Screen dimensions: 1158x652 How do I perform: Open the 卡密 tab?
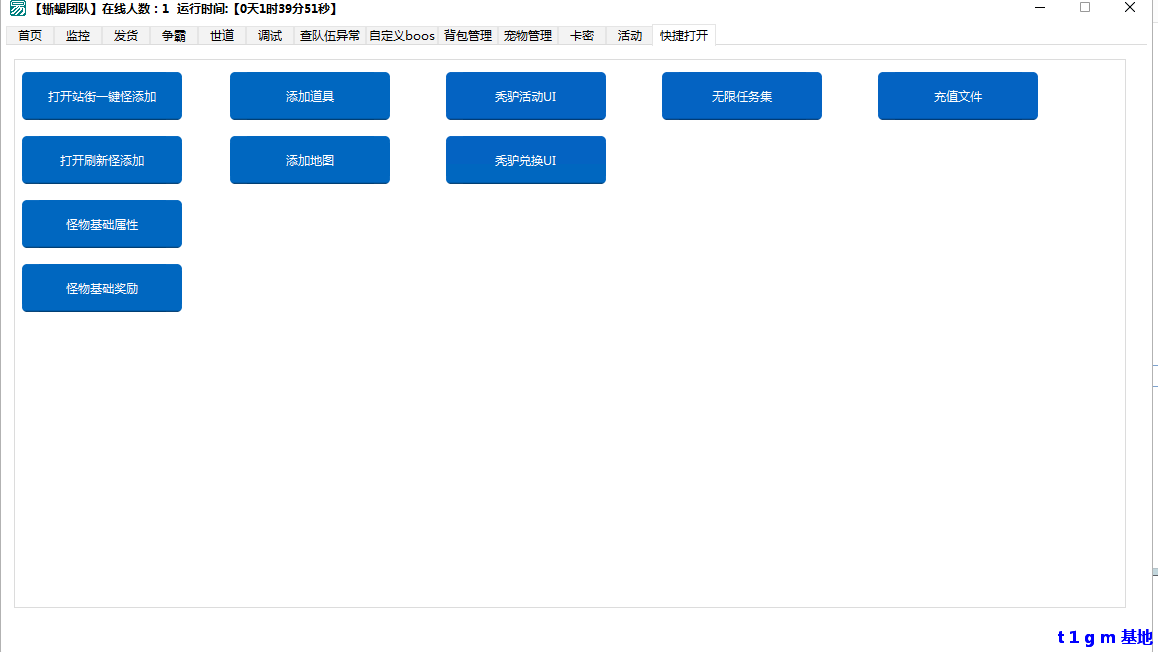pos(582,36)
